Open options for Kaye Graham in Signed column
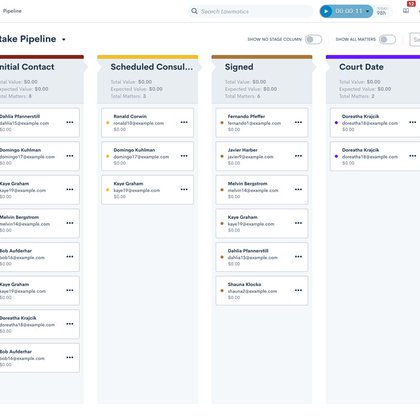Screen dimensions: 420x420 point(298,223)
